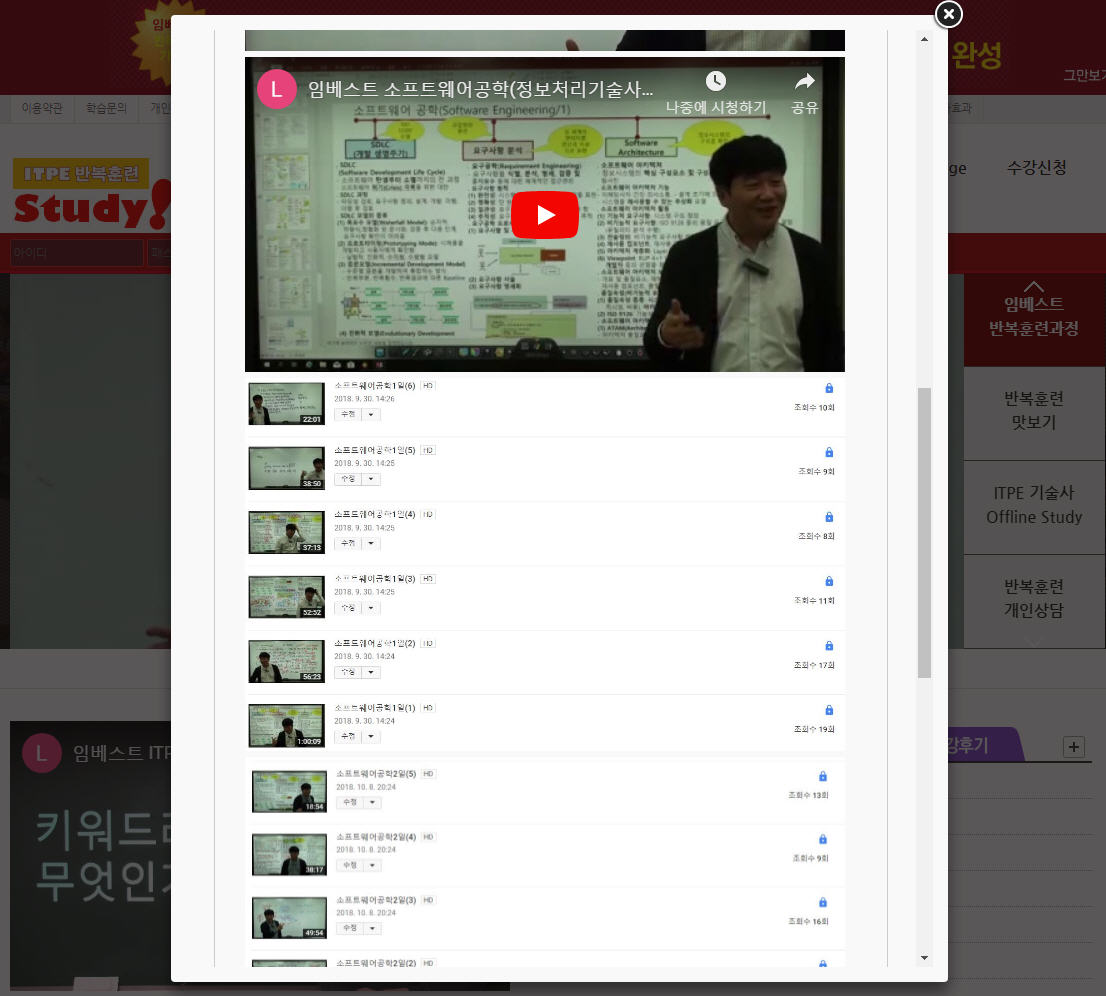Viewport: 1106px width, 996px height.
Task: Open 학습문의 in the background page menu
Action: pos(106,108)
